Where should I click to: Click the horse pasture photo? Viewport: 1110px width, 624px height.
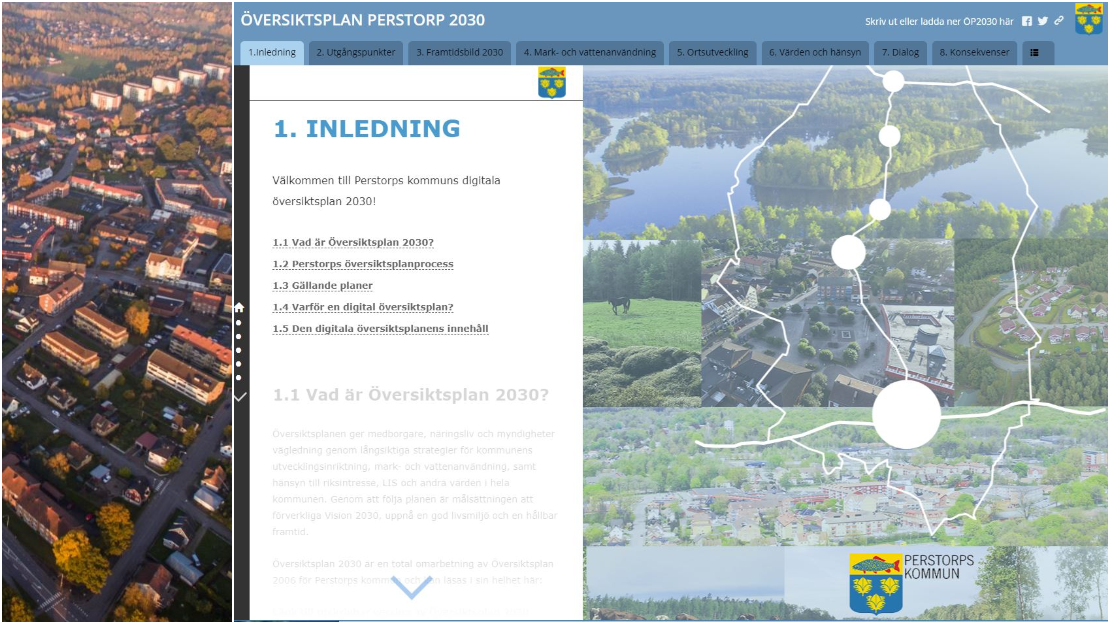(x=643, y=323)
